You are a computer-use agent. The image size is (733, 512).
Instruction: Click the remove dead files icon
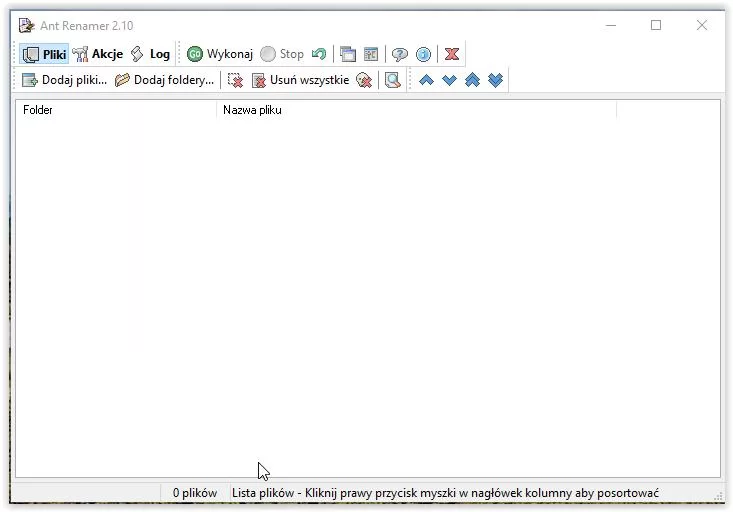(x=364, y=80)
